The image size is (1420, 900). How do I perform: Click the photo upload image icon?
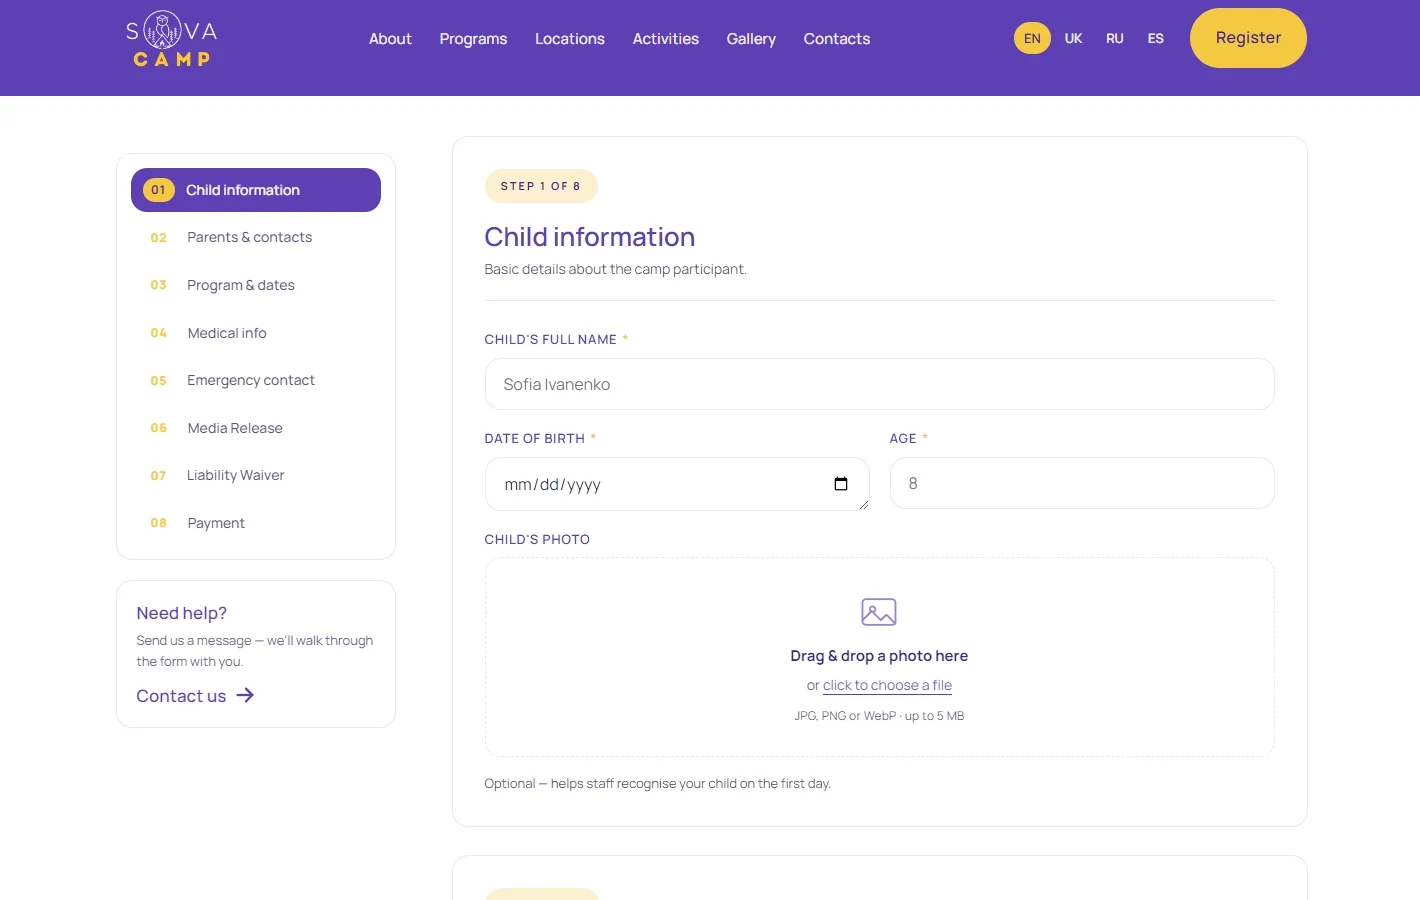click(x=879, y=611)
